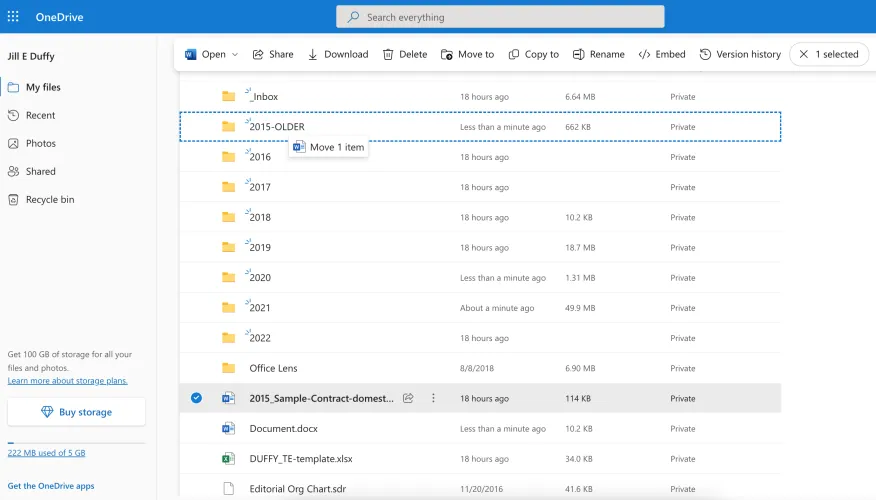
Task: Click Move to in toolbar
Action: pyautogui.click(x=467, y=54)
